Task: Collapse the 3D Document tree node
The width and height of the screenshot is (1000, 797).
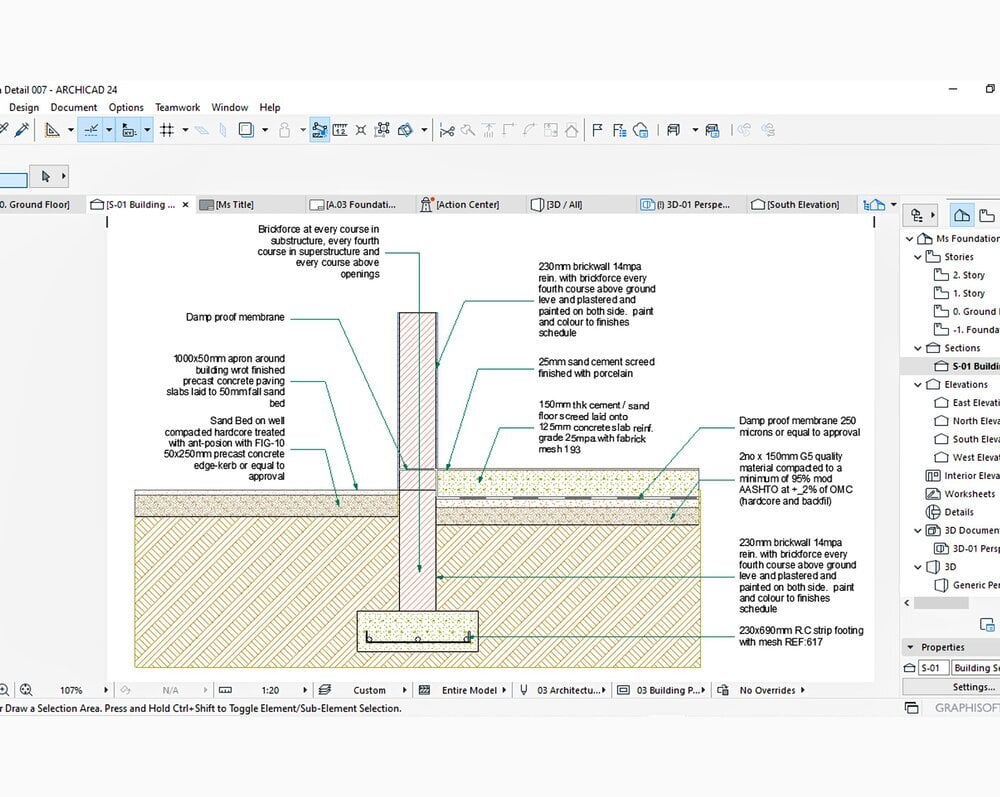Action: pyautogui.click(x=918, y=530)
